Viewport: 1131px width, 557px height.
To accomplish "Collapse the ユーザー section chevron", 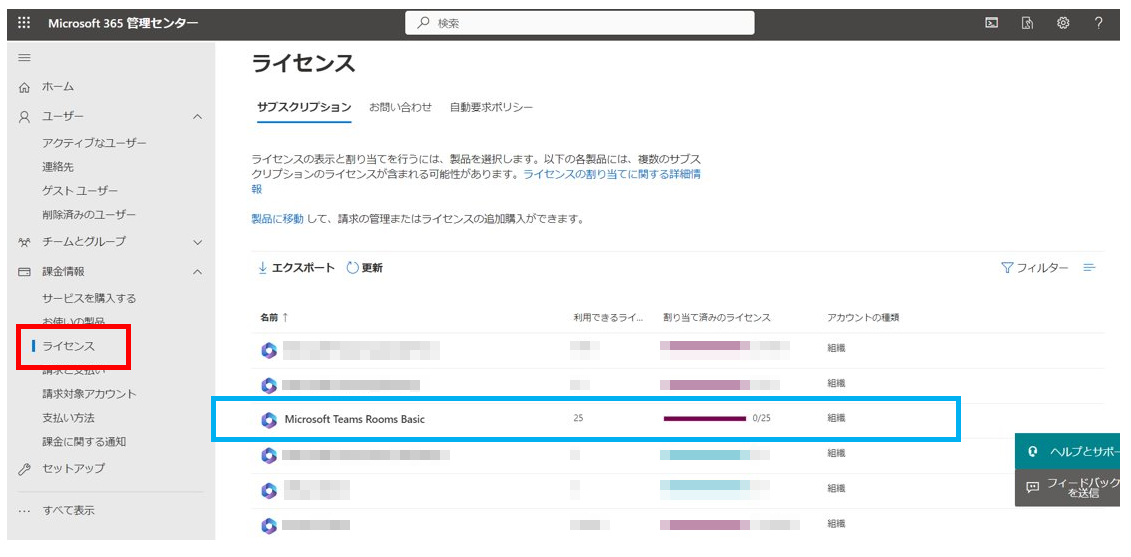I will 198,116.
